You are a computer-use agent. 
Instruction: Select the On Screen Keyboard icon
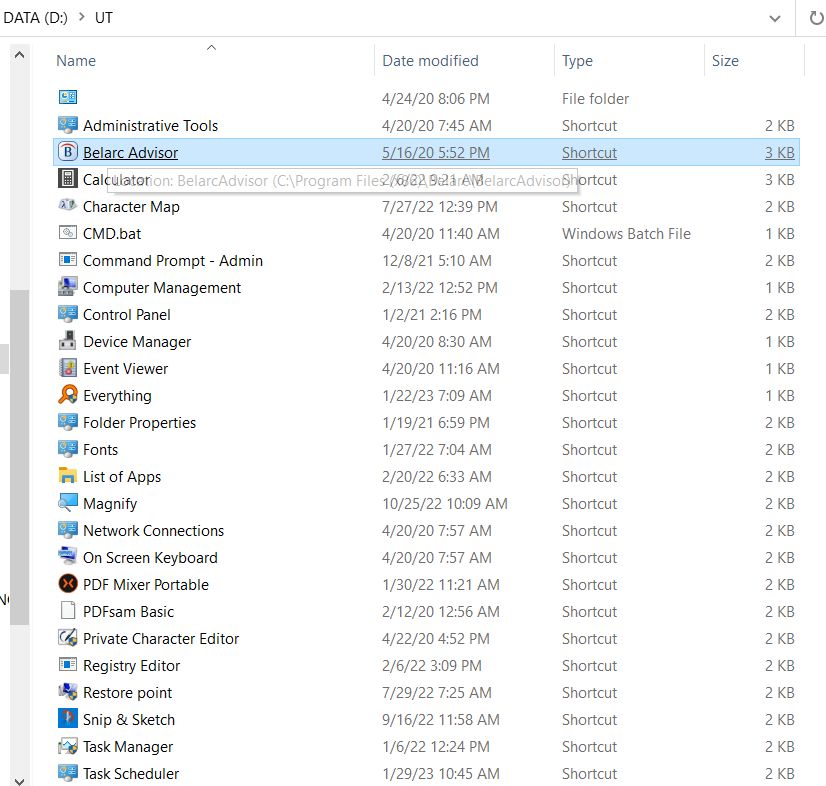tap(67, 556)
